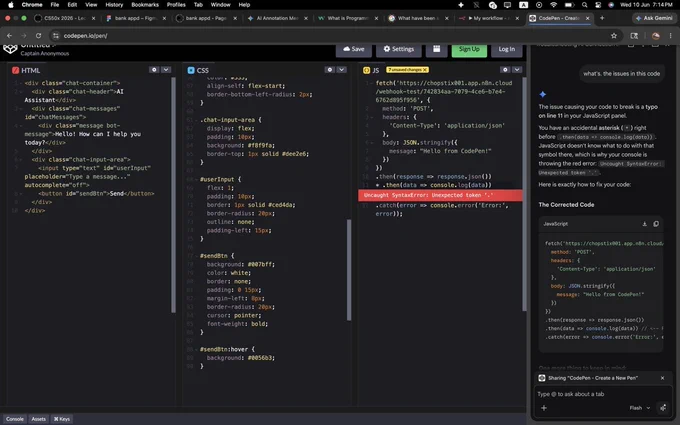Click the CodePen logo
The image size is (680, 425).
click(x=10, y=49)
